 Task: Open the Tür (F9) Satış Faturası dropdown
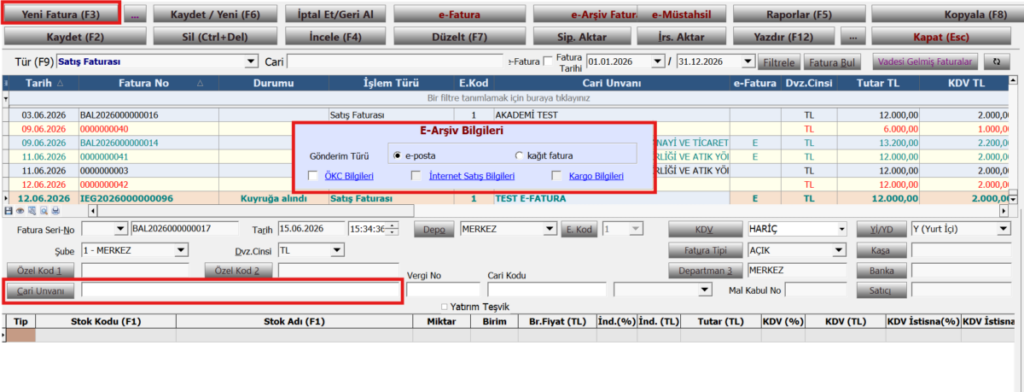click(251, 62)
